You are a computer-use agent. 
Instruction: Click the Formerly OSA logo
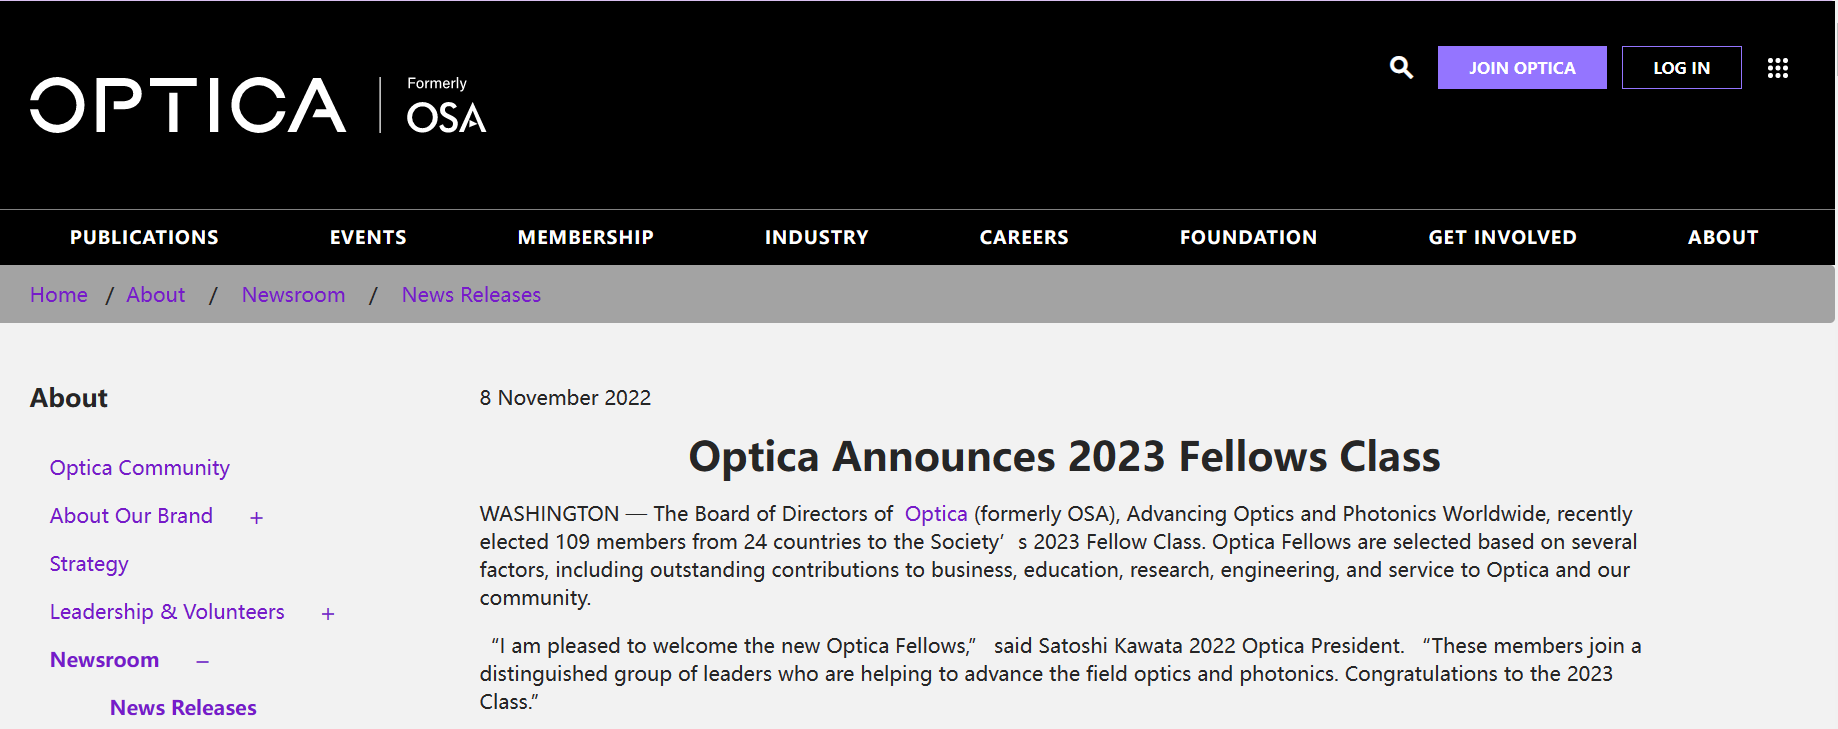tap(446, 105)
